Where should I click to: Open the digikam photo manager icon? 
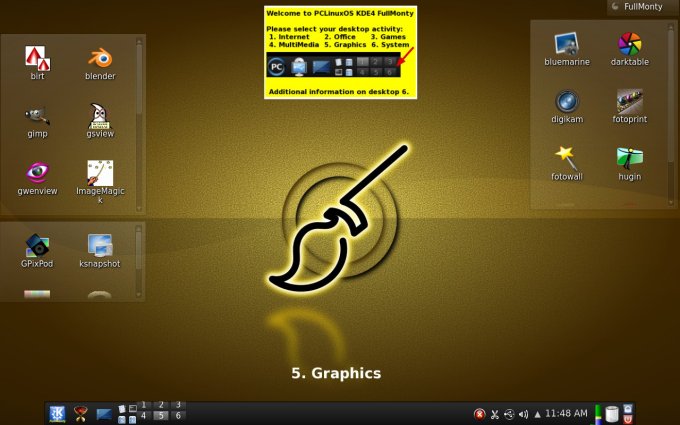(567, 101)
